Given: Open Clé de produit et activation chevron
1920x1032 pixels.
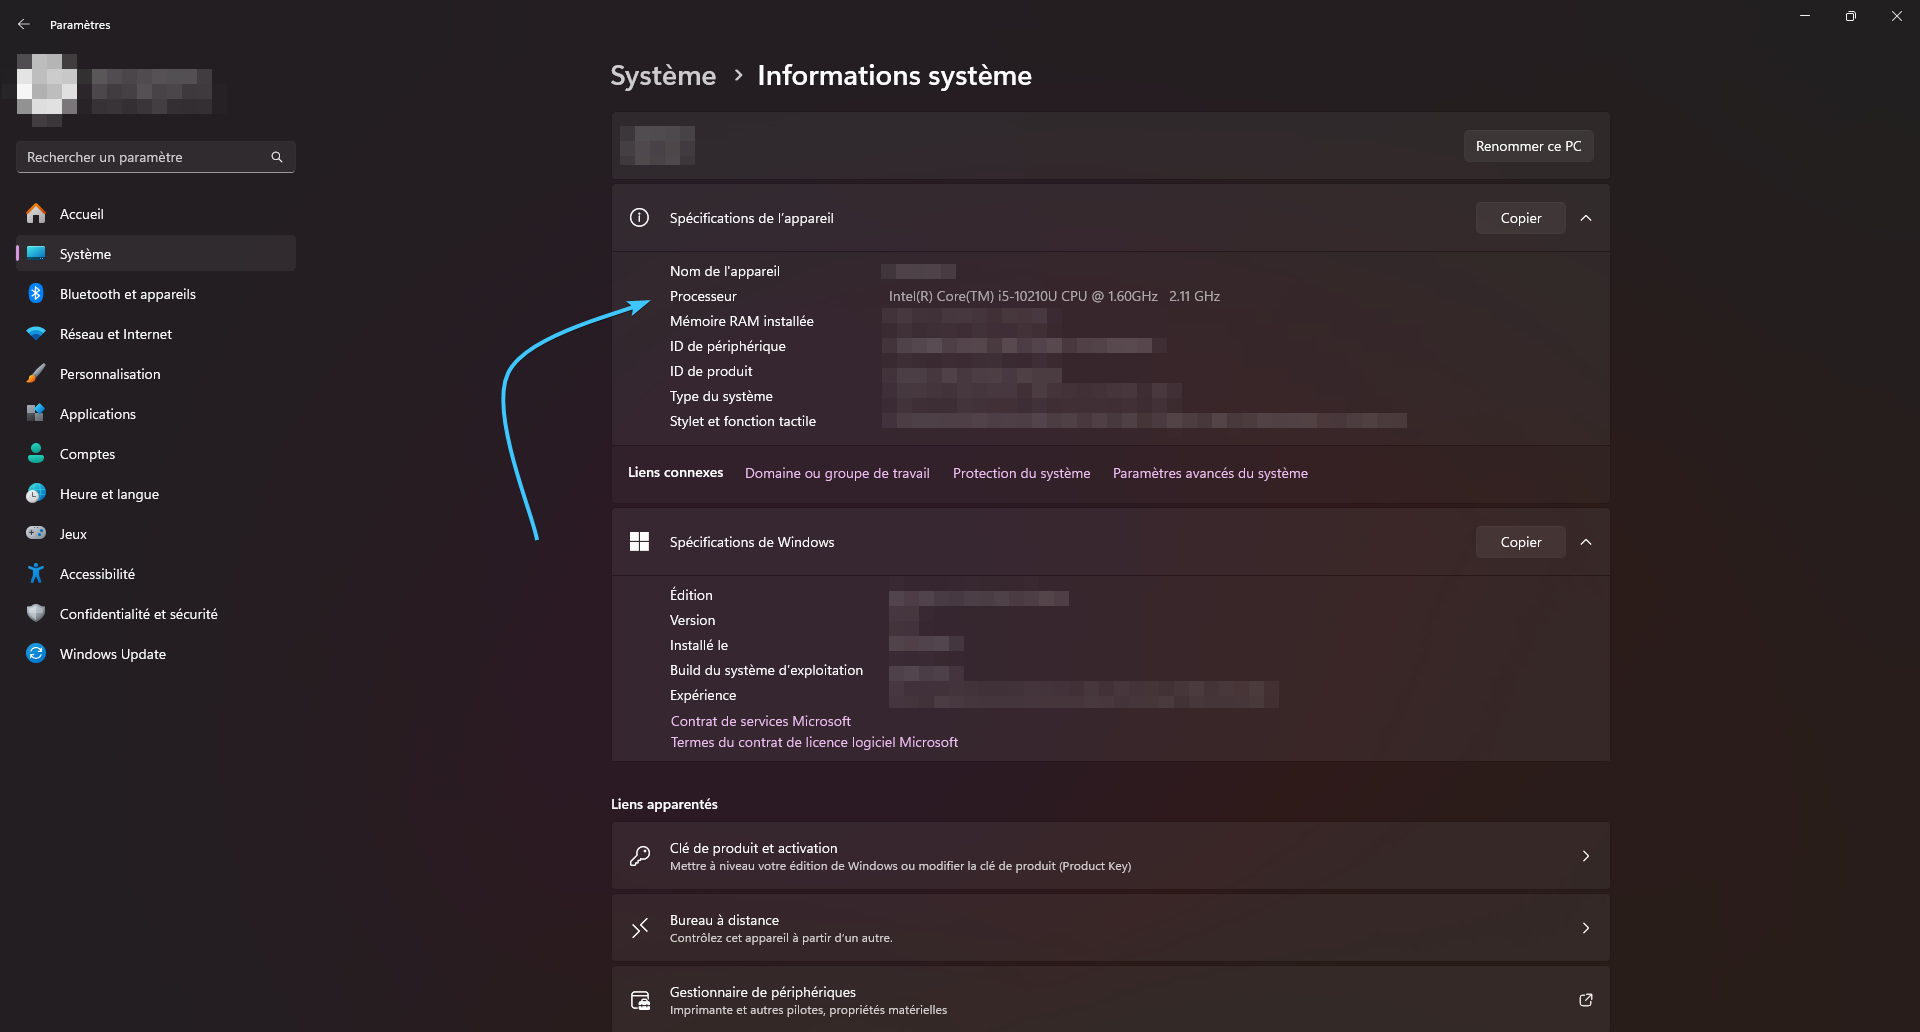Looking at the screenshot, I should [x=1586, y=856].
